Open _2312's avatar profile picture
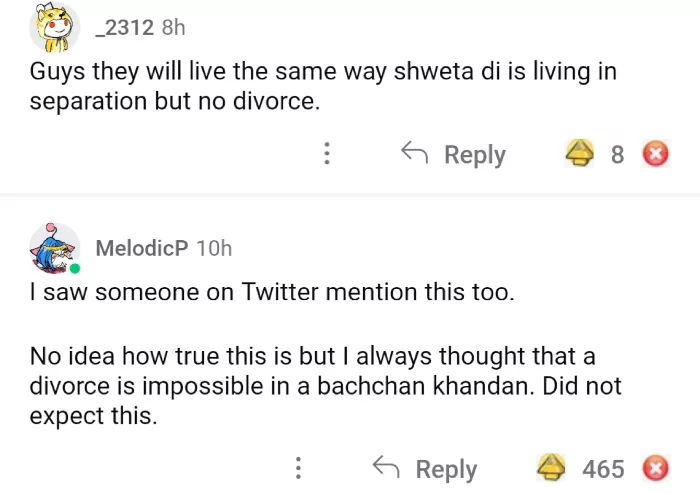The width and height of the screenshot is (700, 493). pyautogui.click(x=54, y=28)
